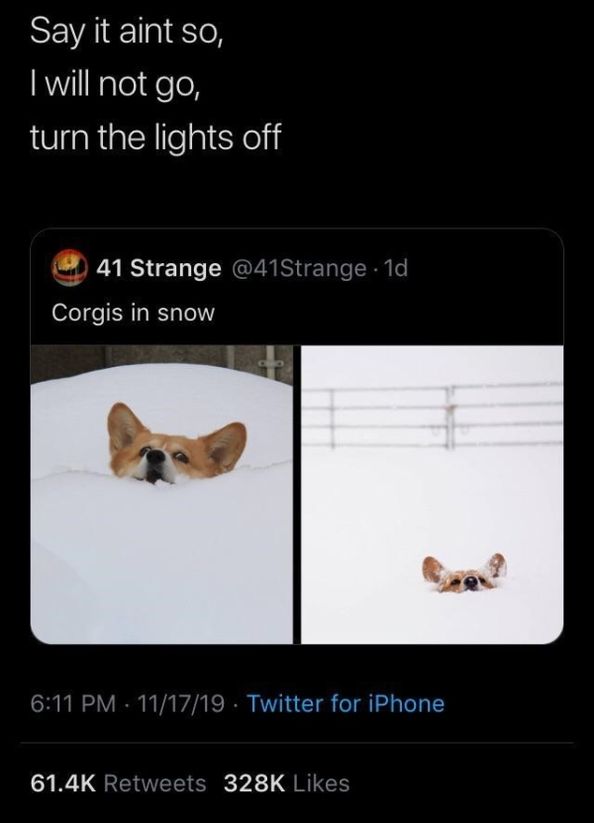The width and height of the screenshot is (594, 823).
Task: Tap the corgi ears in right photo
Action: (464, 573)
